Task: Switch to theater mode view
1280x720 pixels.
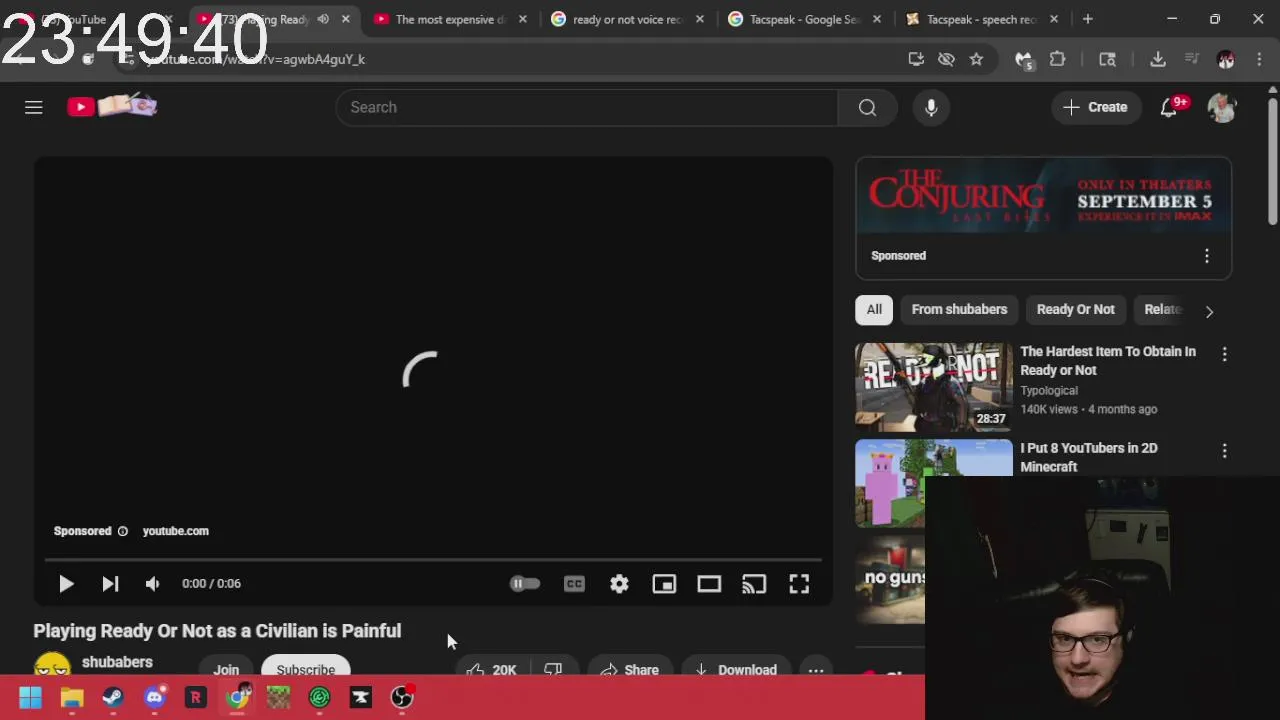Action: [x=709, y=584]
